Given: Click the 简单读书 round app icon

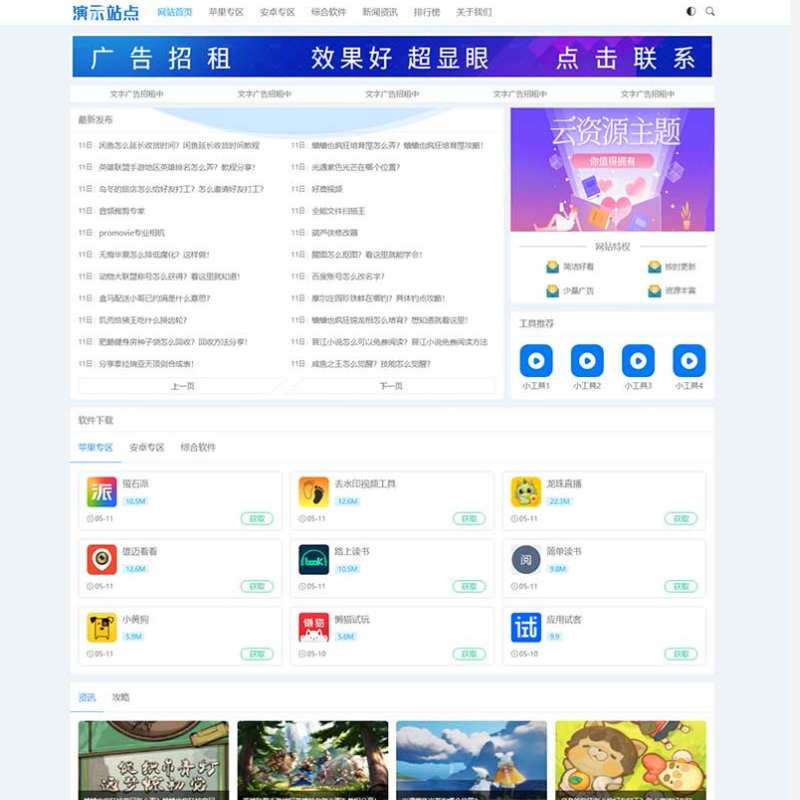Looking at the screenshot, I should coord(526,560).
